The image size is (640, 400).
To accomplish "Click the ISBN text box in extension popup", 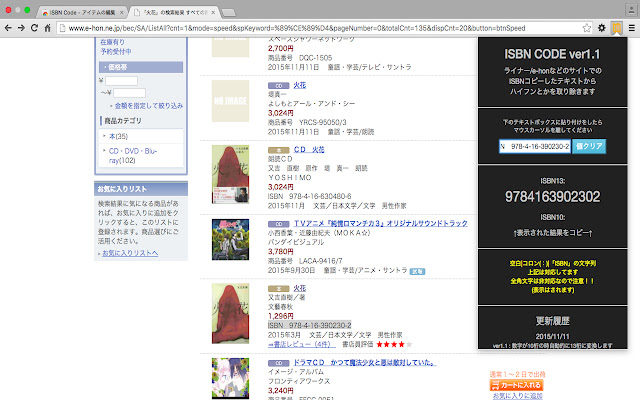I will click(x=535, y=146).
